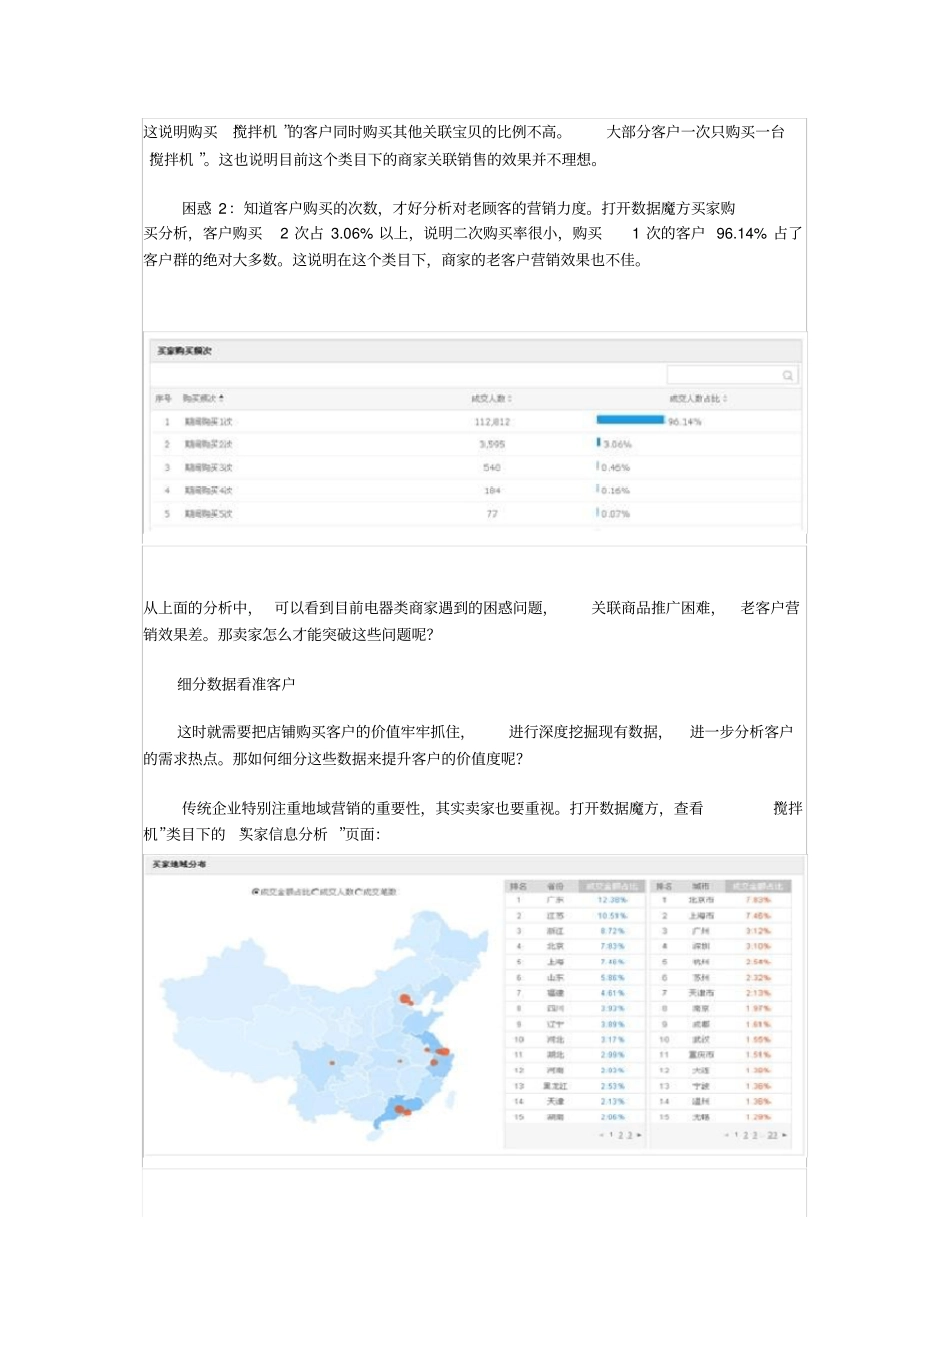Screen dimensions: 950x1345
Task: Click the 成交金额占比 header in province table
Action: click(x=611, y=886)
